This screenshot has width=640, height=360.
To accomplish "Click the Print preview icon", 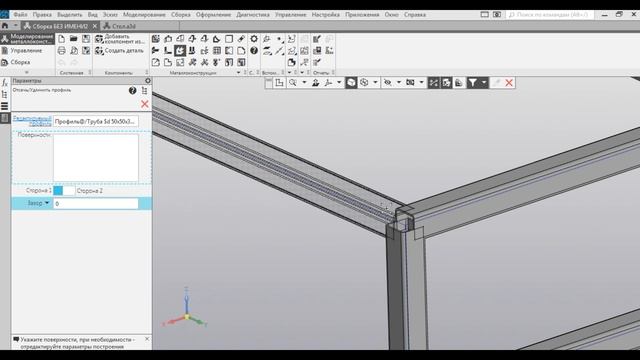I will 73,51.
